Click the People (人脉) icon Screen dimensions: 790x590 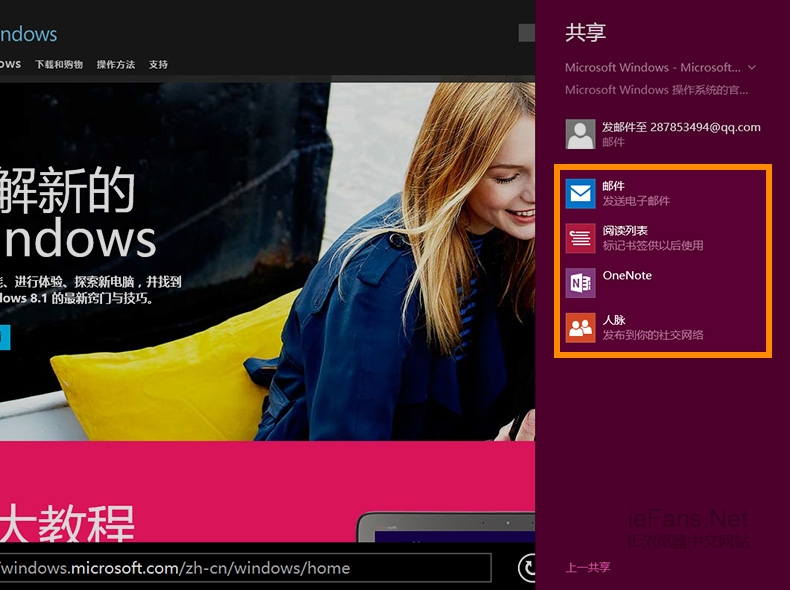[580, 327]
